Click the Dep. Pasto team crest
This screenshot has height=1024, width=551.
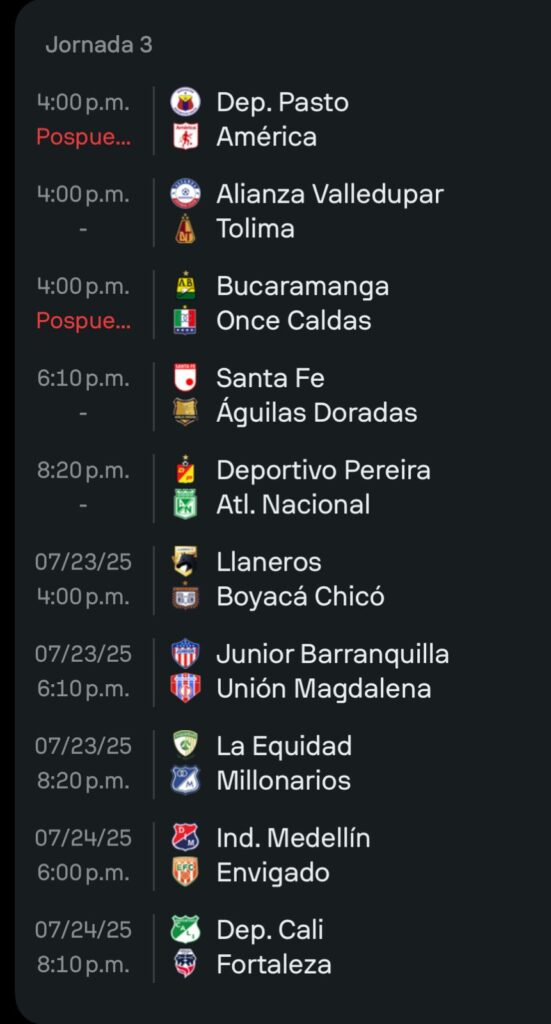coord(185,103)
